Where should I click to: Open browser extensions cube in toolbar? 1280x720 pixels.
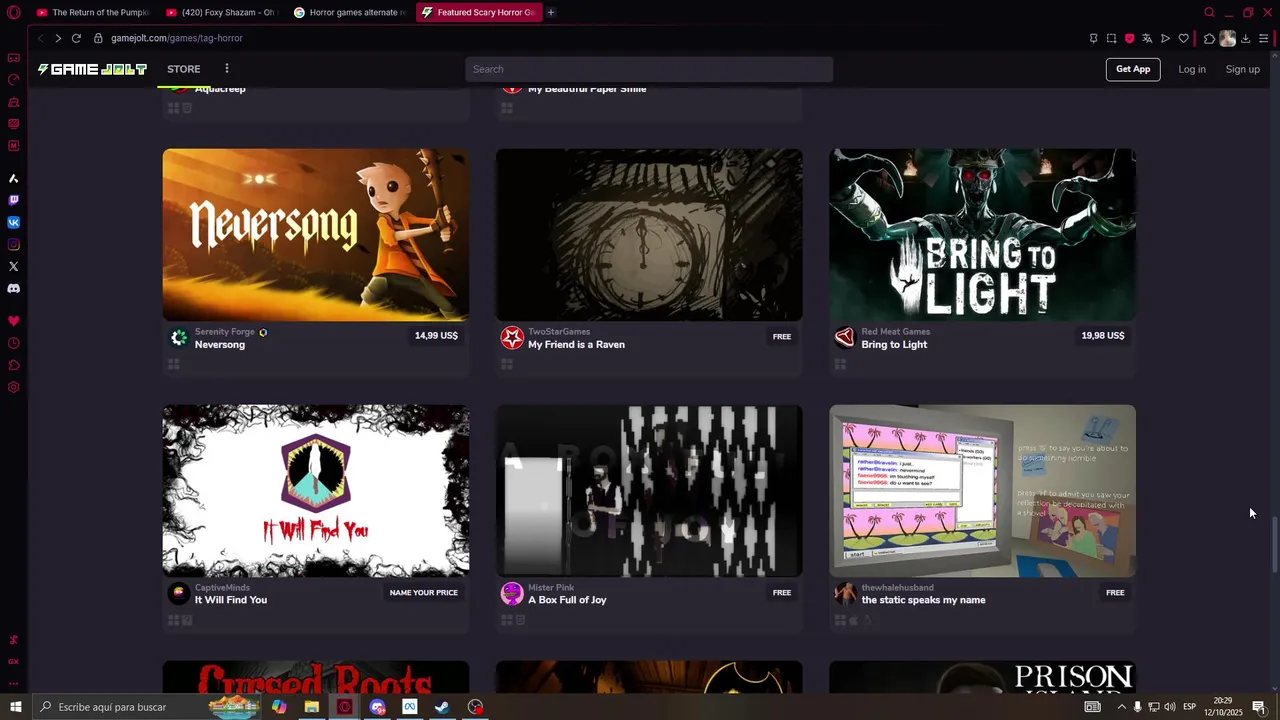(x=1209, y=38)
